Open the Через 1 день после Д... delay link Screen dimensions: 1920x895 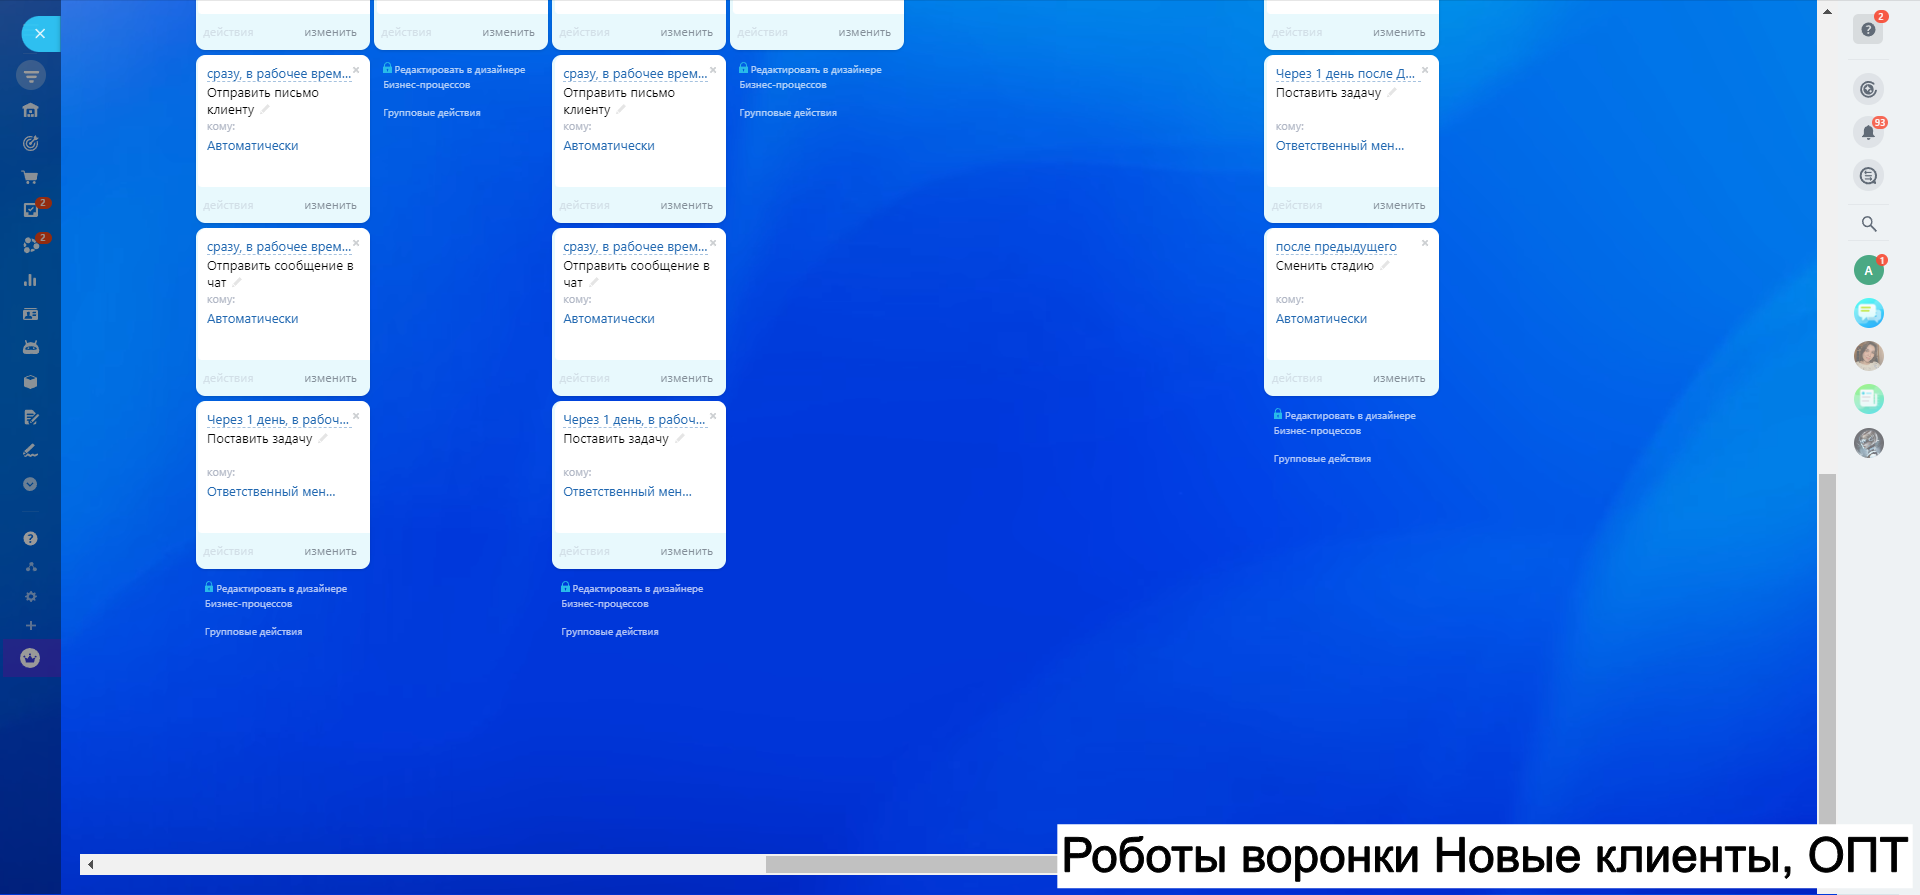pos(1345,74)
